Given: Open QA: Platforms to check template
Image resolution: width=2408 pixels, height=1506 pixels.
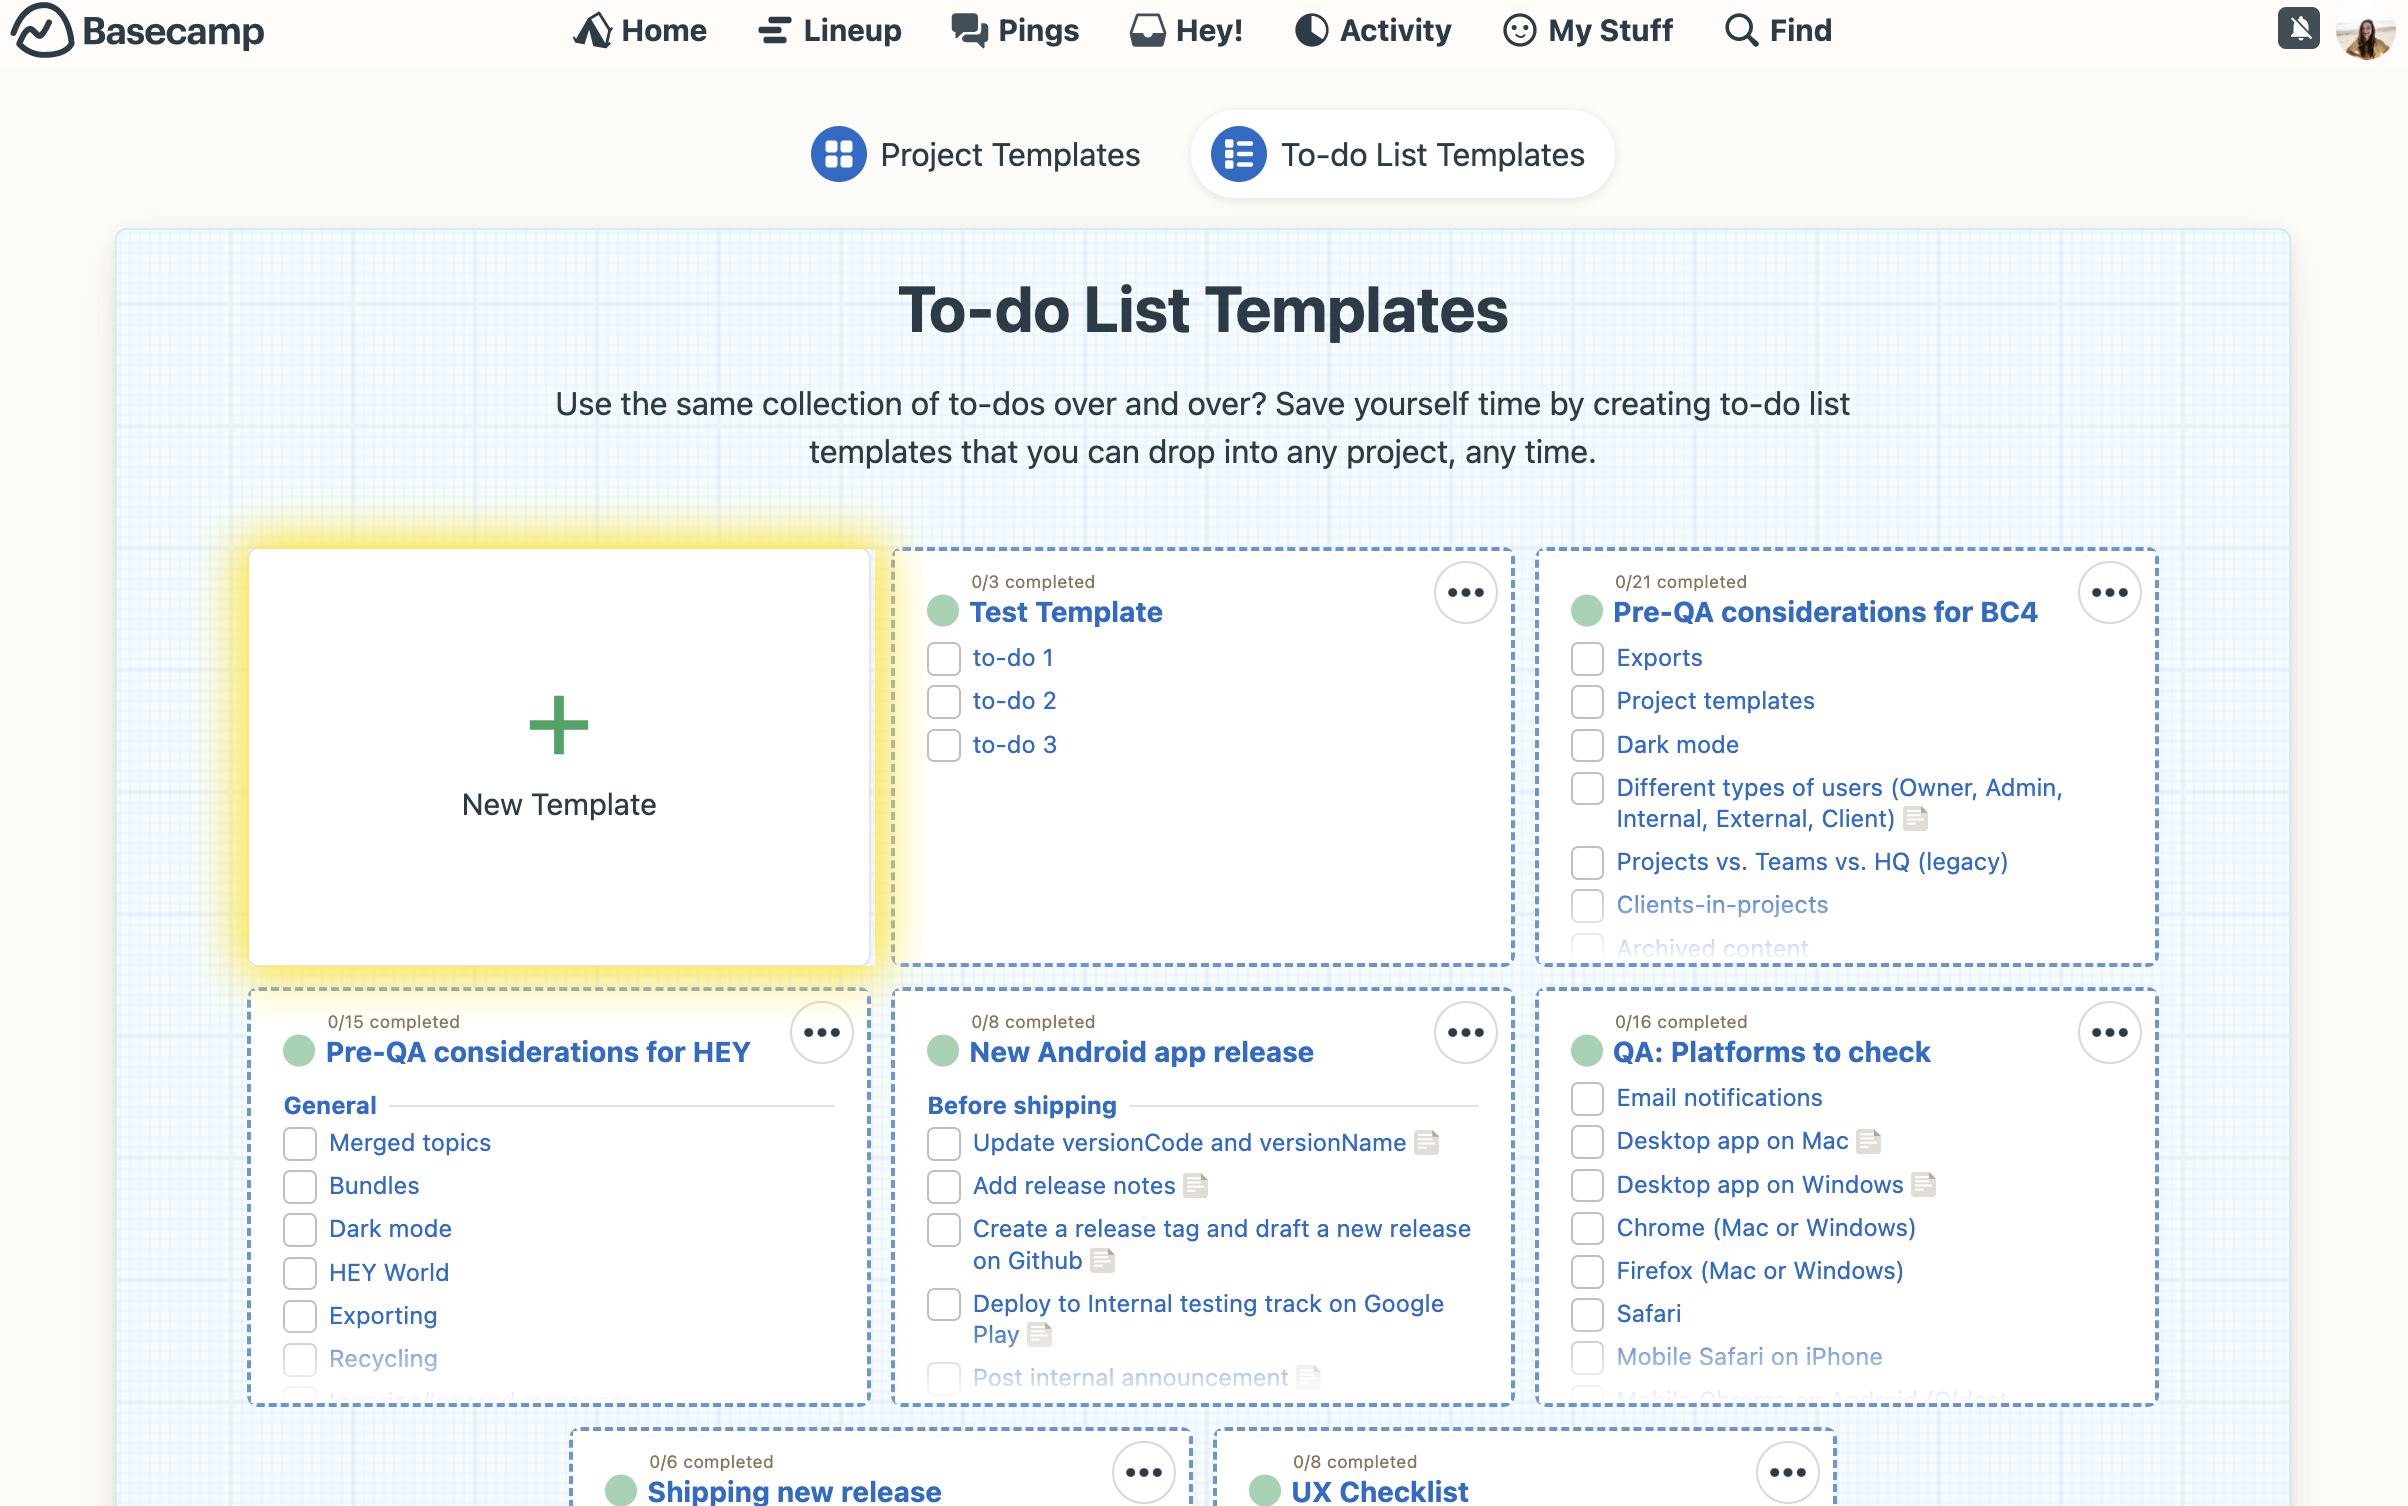Looking at the screenshot, I should (x=1771, y=1052).
